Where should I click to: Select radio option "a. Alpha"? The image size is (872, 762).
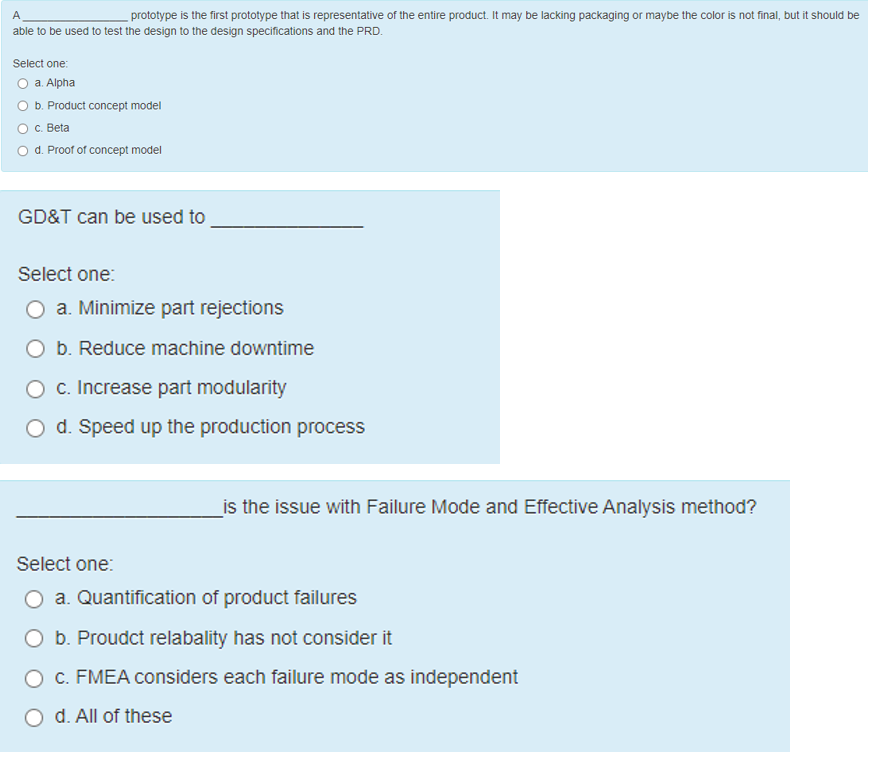tap(22, 83)
